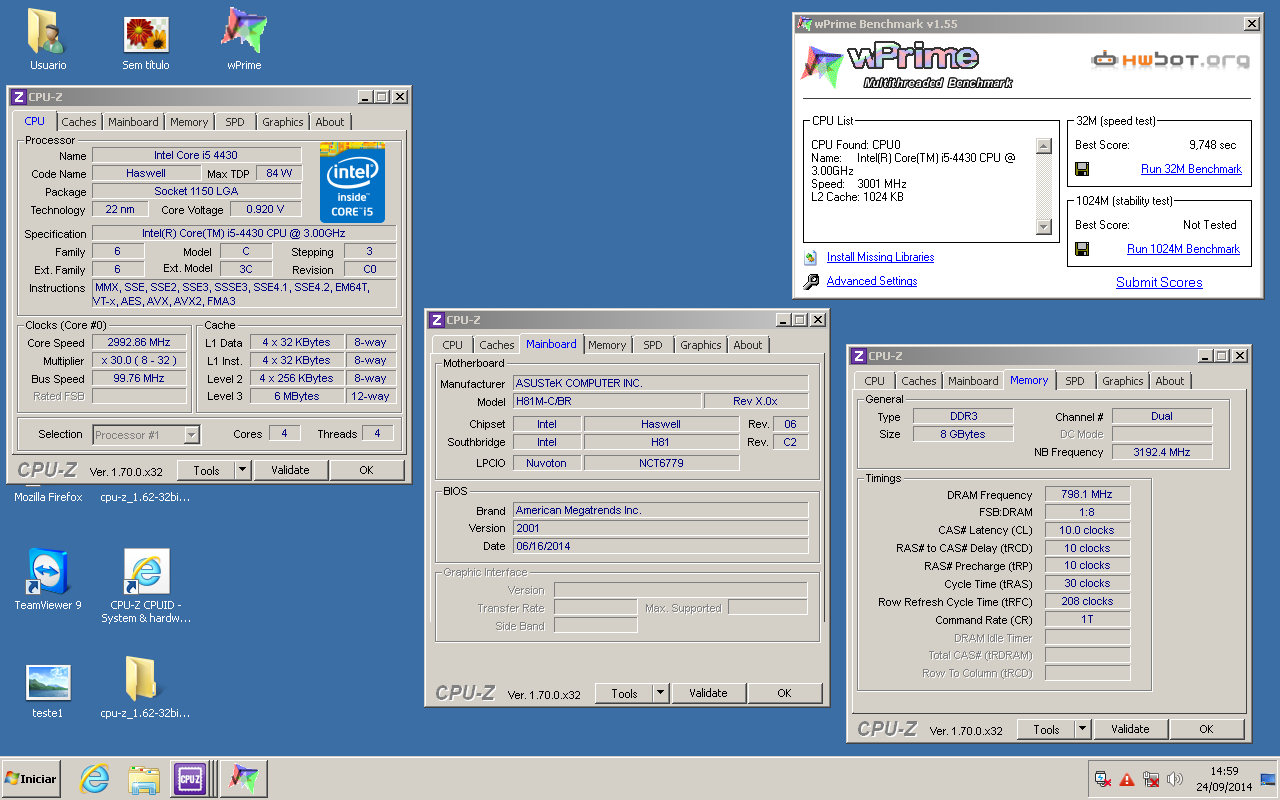Open Graphics tab in Mainboard window
The height and width of the screenshot is (800, 1280).
click(700, 345)
